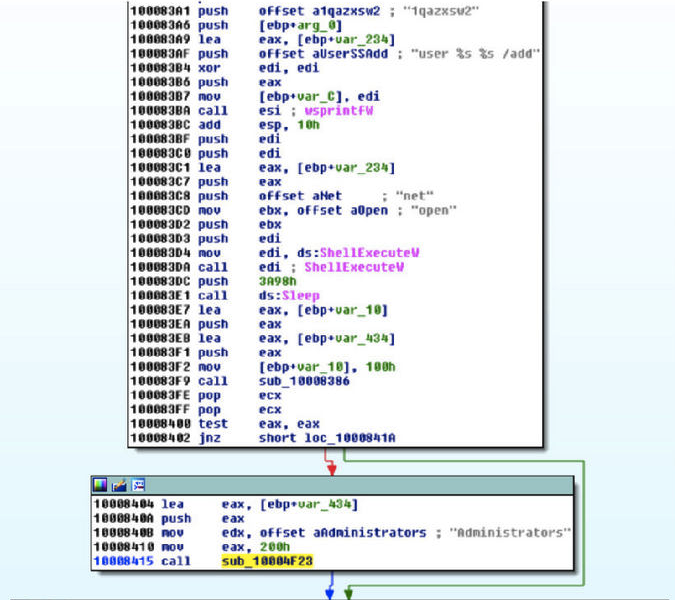Click ds:ShellExecuteW in the mov edi line
675x600 pixels.
pos(358,253)
